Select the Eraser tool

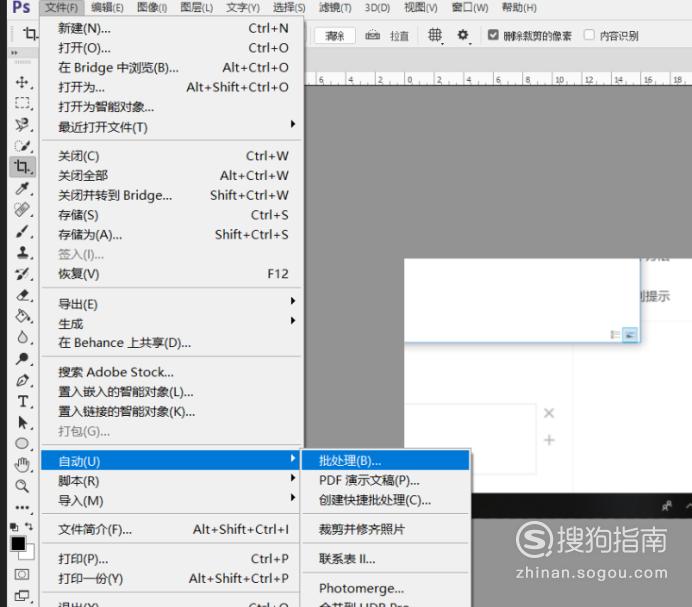[22, 295]
